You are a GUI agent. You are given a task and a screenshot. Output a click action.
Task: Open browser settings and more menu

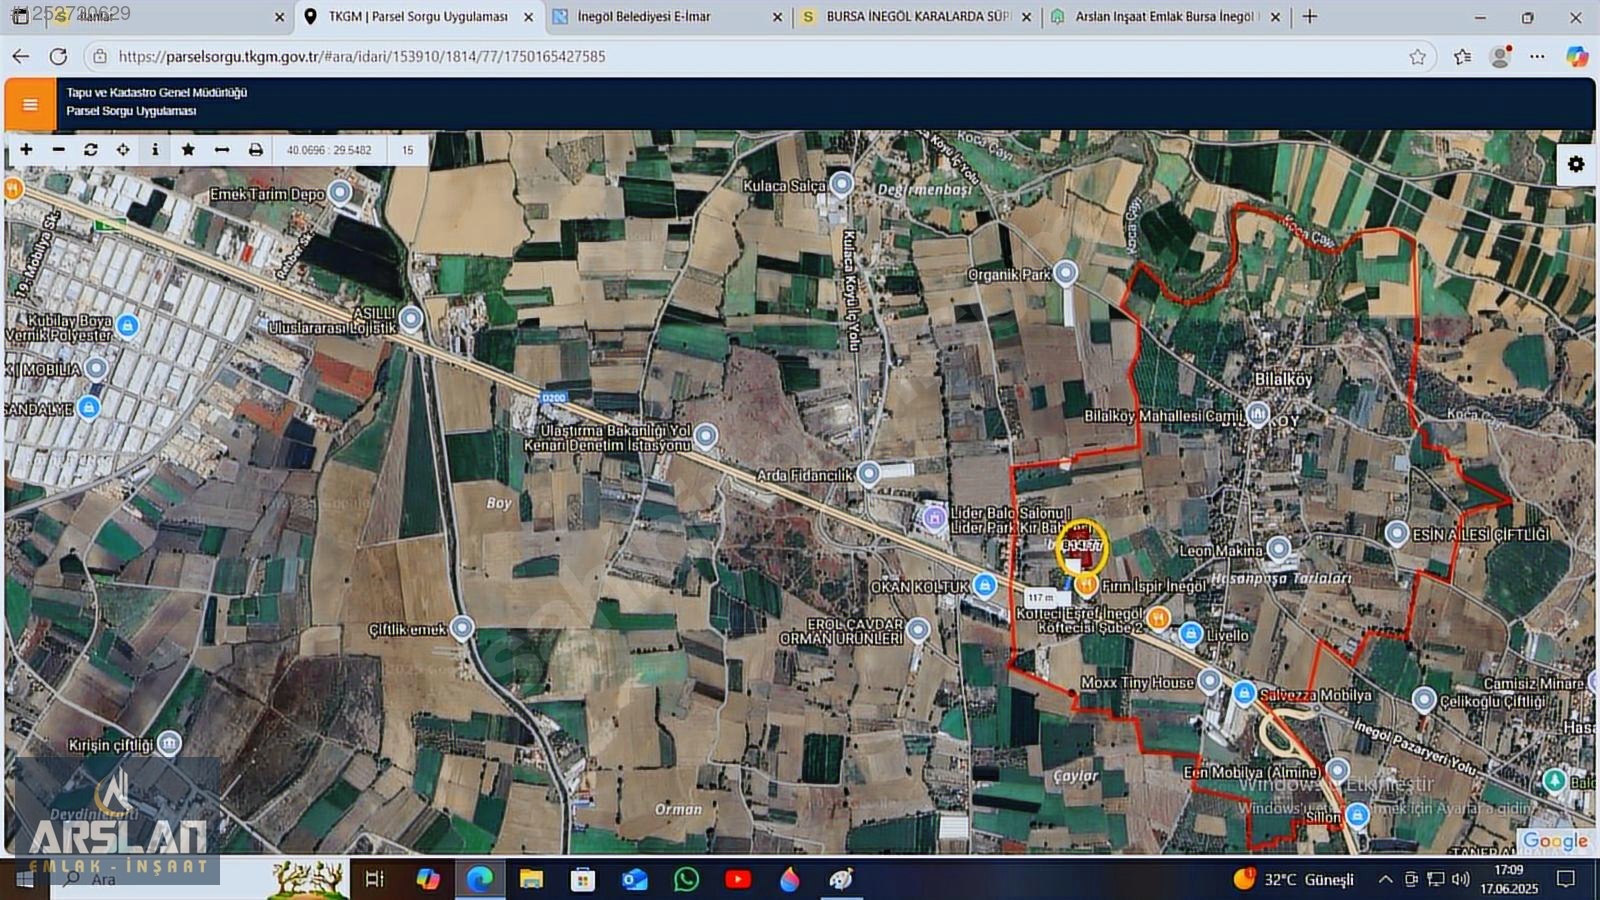1537,57
